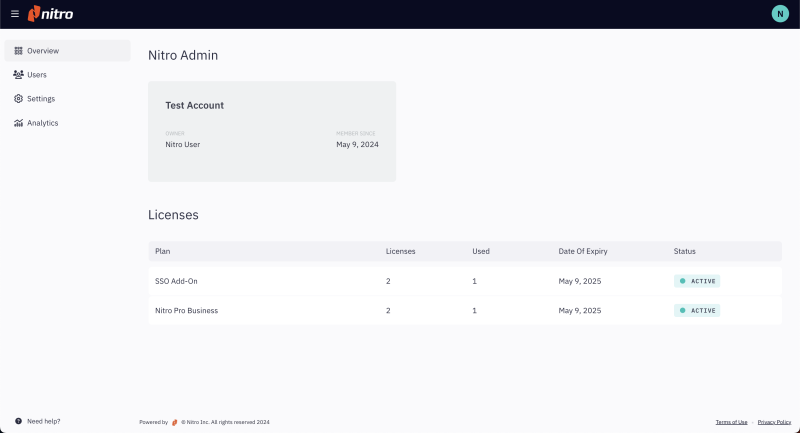Click the Test Account card title
Screen dimensions: 800x433
(x=194, y=106)
